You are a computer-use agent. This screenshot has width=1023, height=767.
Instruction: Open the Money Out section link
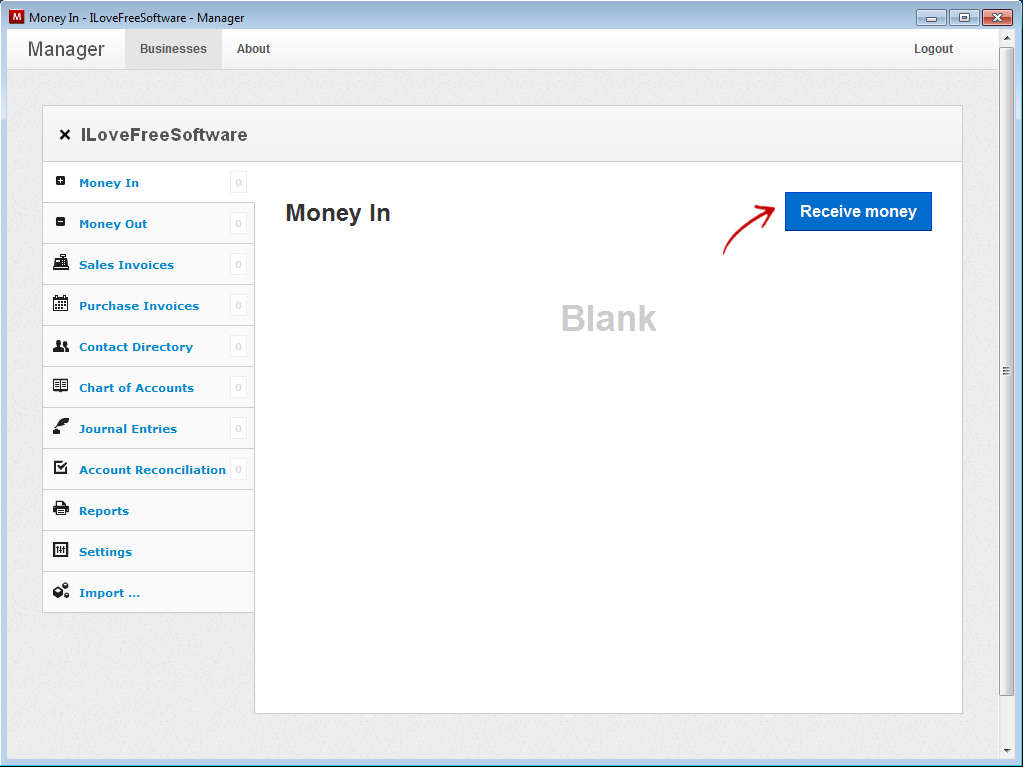click(x=113, y=224)
